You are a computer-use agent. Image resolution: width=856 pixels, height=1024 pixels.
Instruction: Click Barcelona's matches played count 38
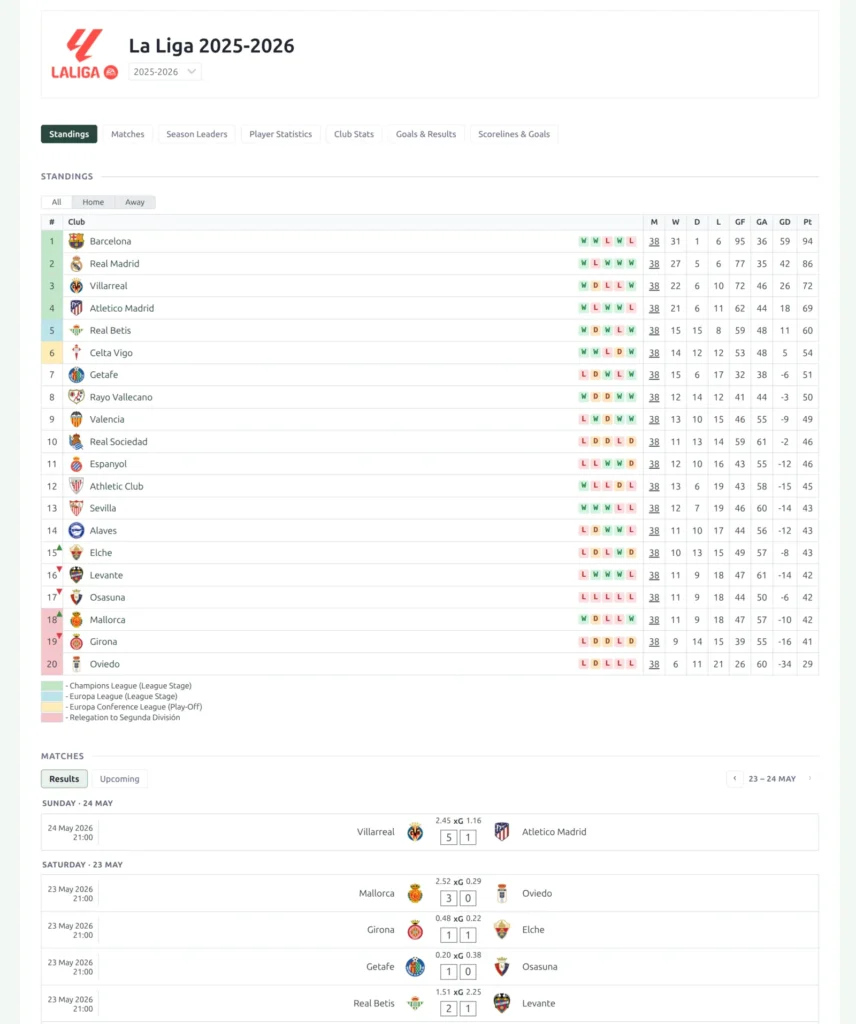tap(654, 242)
